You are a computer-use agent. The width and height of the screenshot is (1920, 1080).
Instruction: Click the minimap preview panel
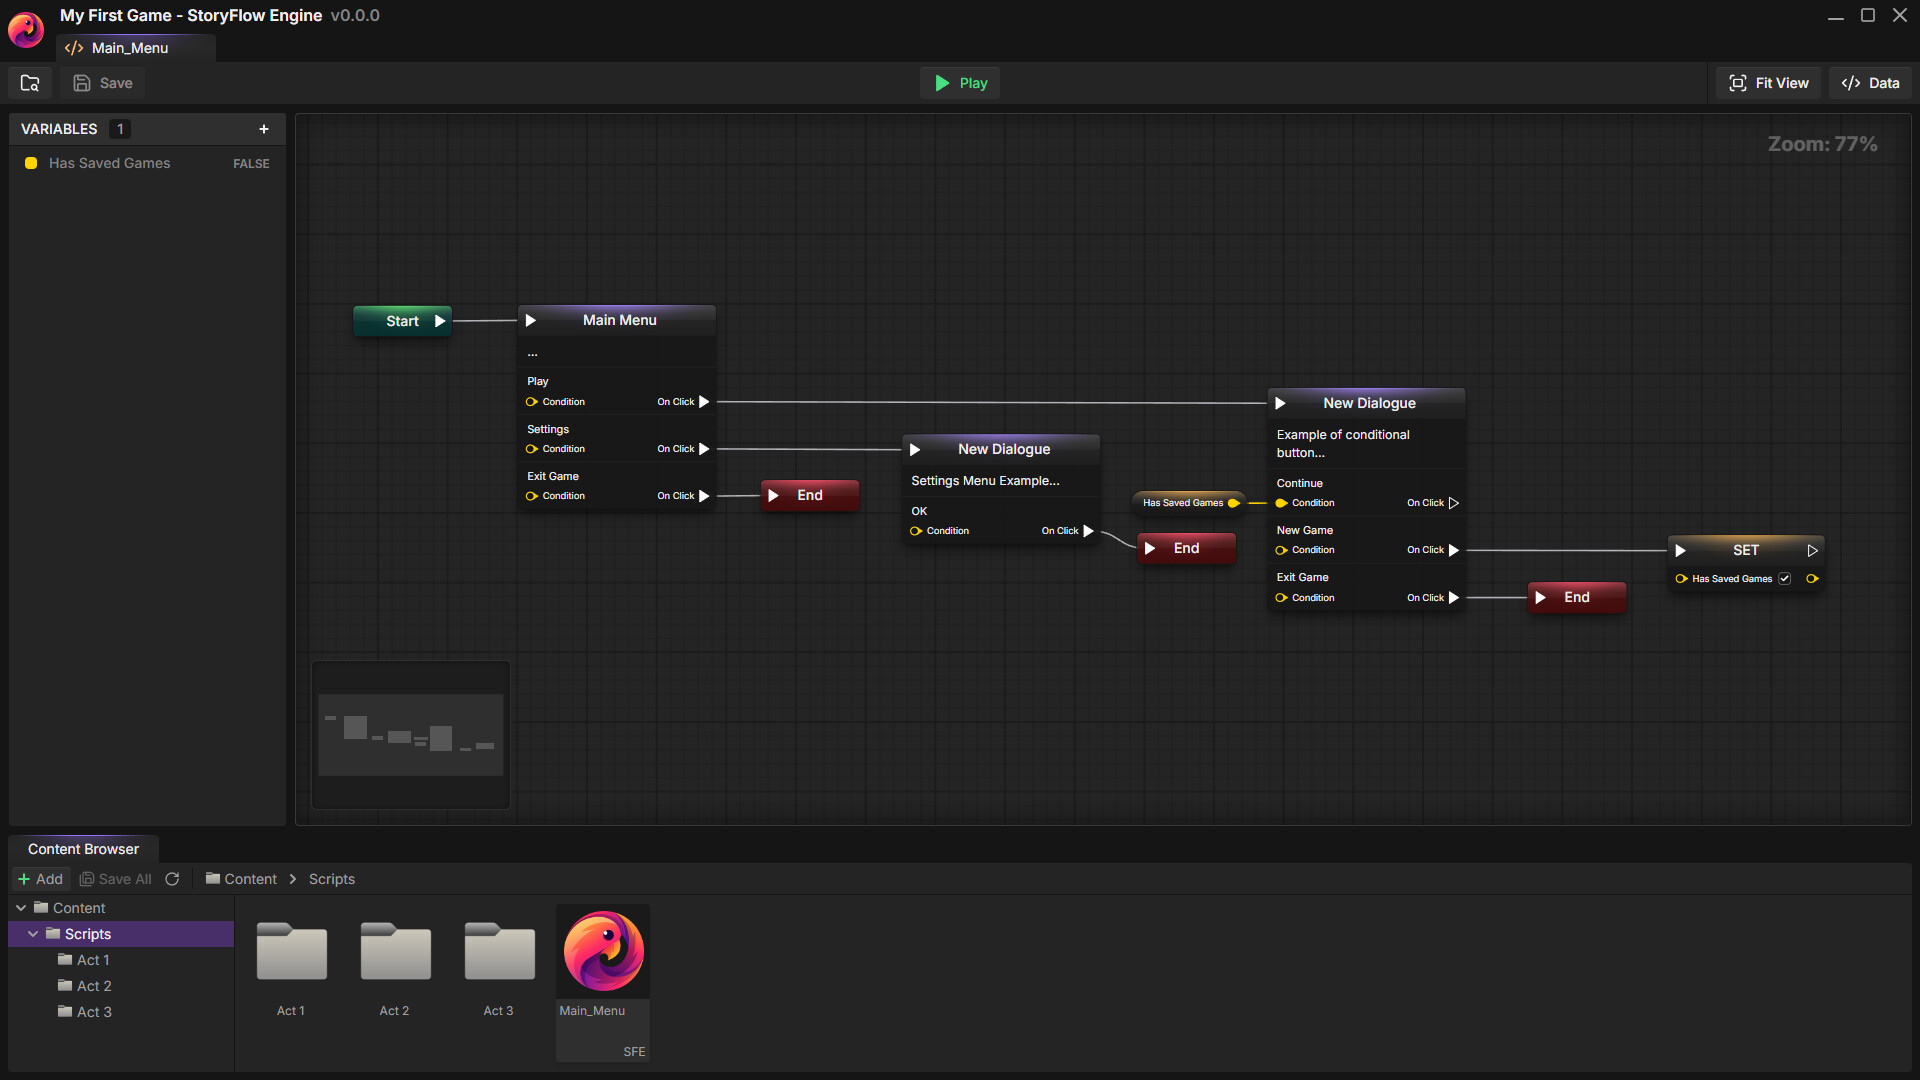(410, 735)
